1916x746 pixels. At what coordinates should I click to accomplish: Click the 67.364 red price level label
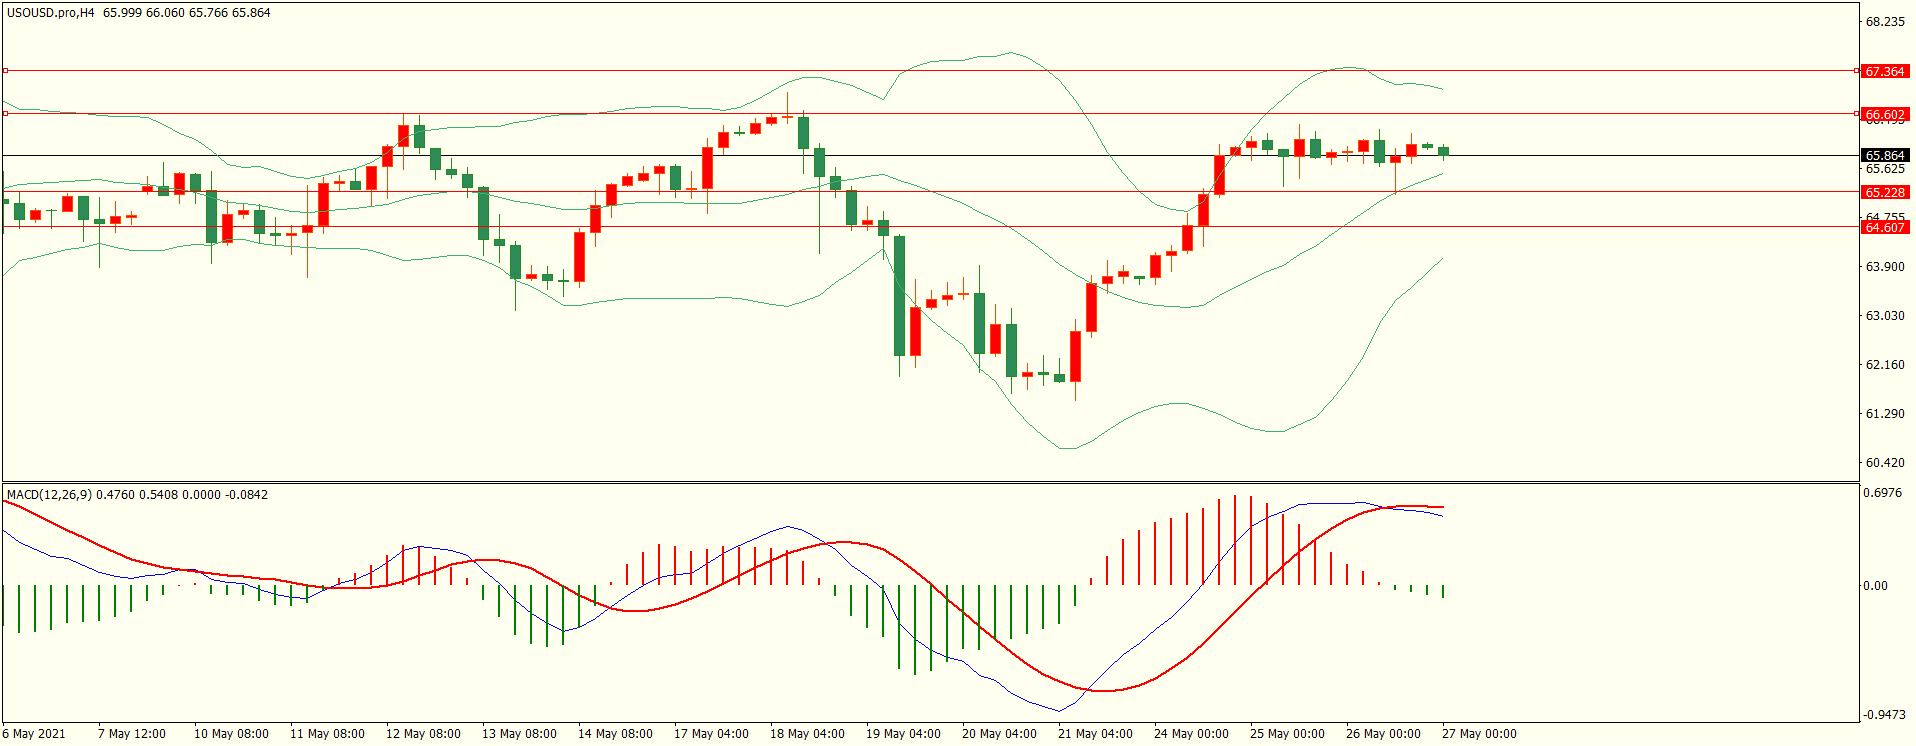coord(1884,71)
